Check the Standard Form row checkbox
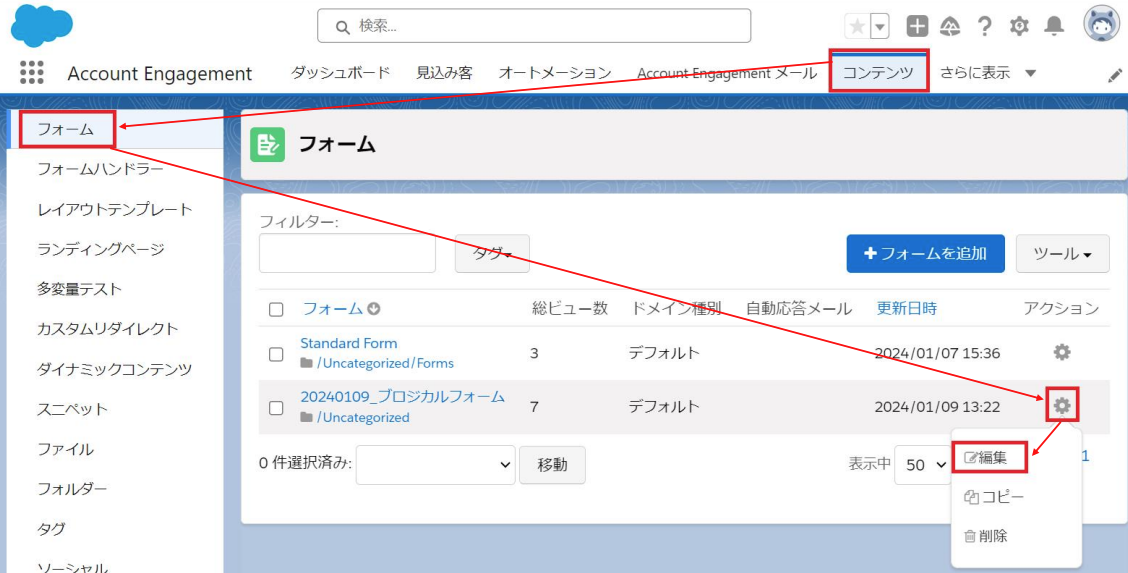1128x573 pixels. click(276, 354)
